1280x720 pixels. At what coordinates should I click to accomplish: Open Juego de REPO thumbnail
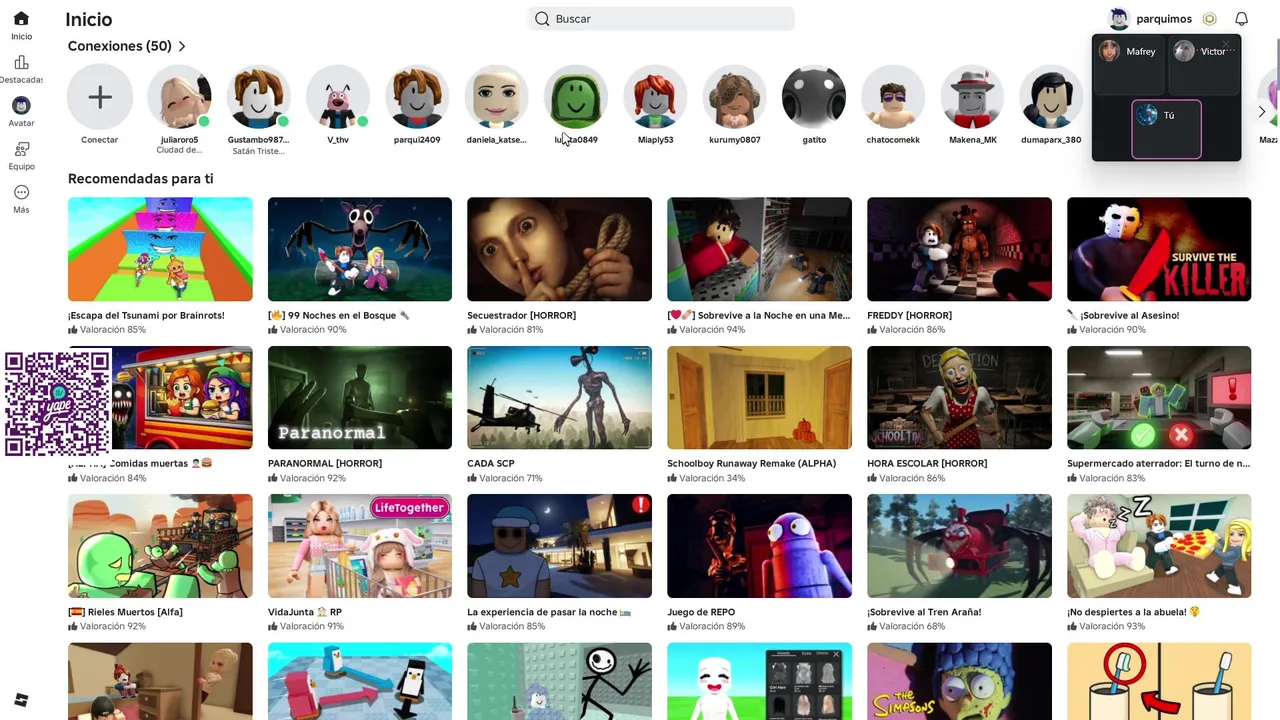(x=759, y=546)
